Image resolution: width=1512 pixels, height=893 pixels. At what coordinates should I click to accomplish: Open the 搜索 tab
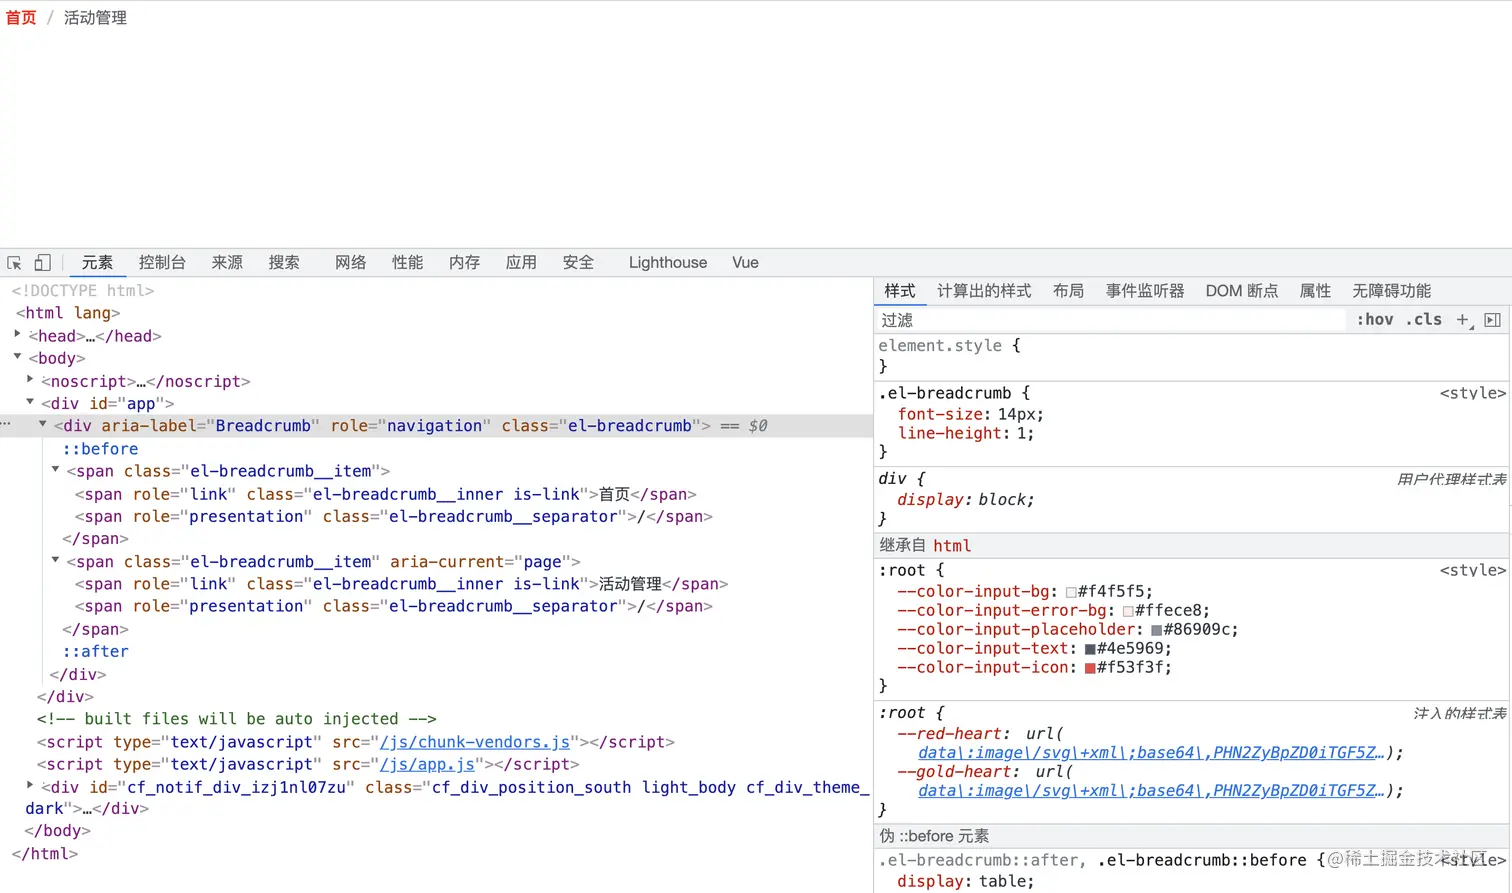click(x=284, y=263)
